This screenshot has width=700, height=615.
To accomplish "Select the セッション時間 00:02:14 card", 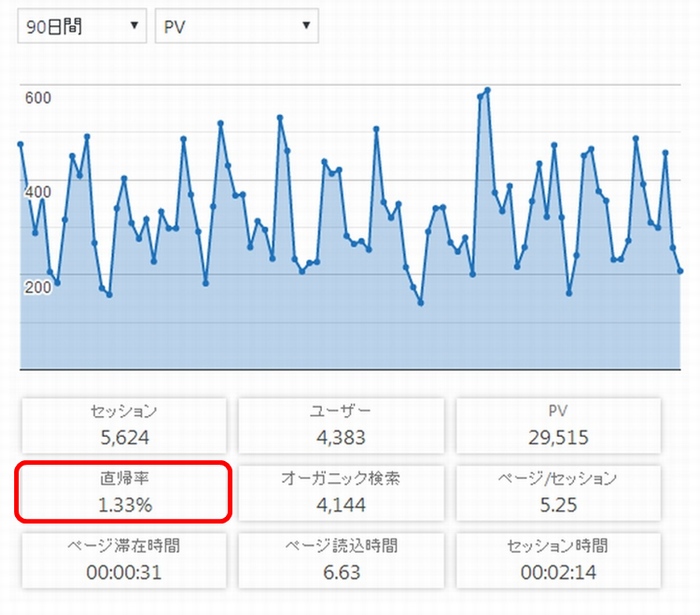I will (x=558, y=560).
